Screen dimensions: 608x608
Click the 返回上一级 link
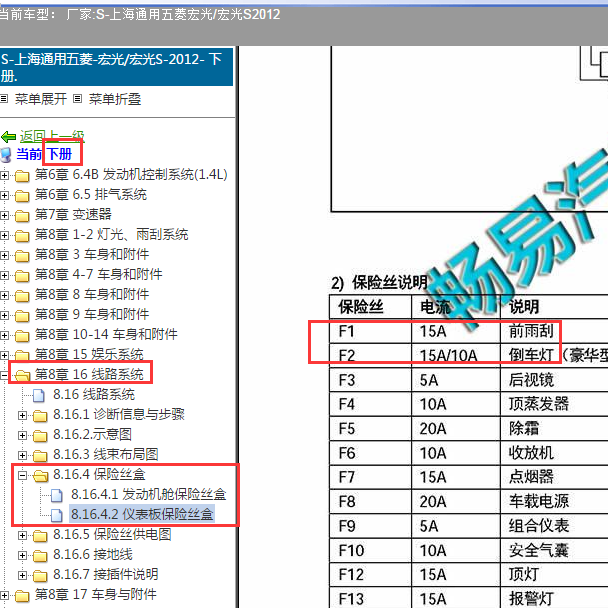[52, 136]
